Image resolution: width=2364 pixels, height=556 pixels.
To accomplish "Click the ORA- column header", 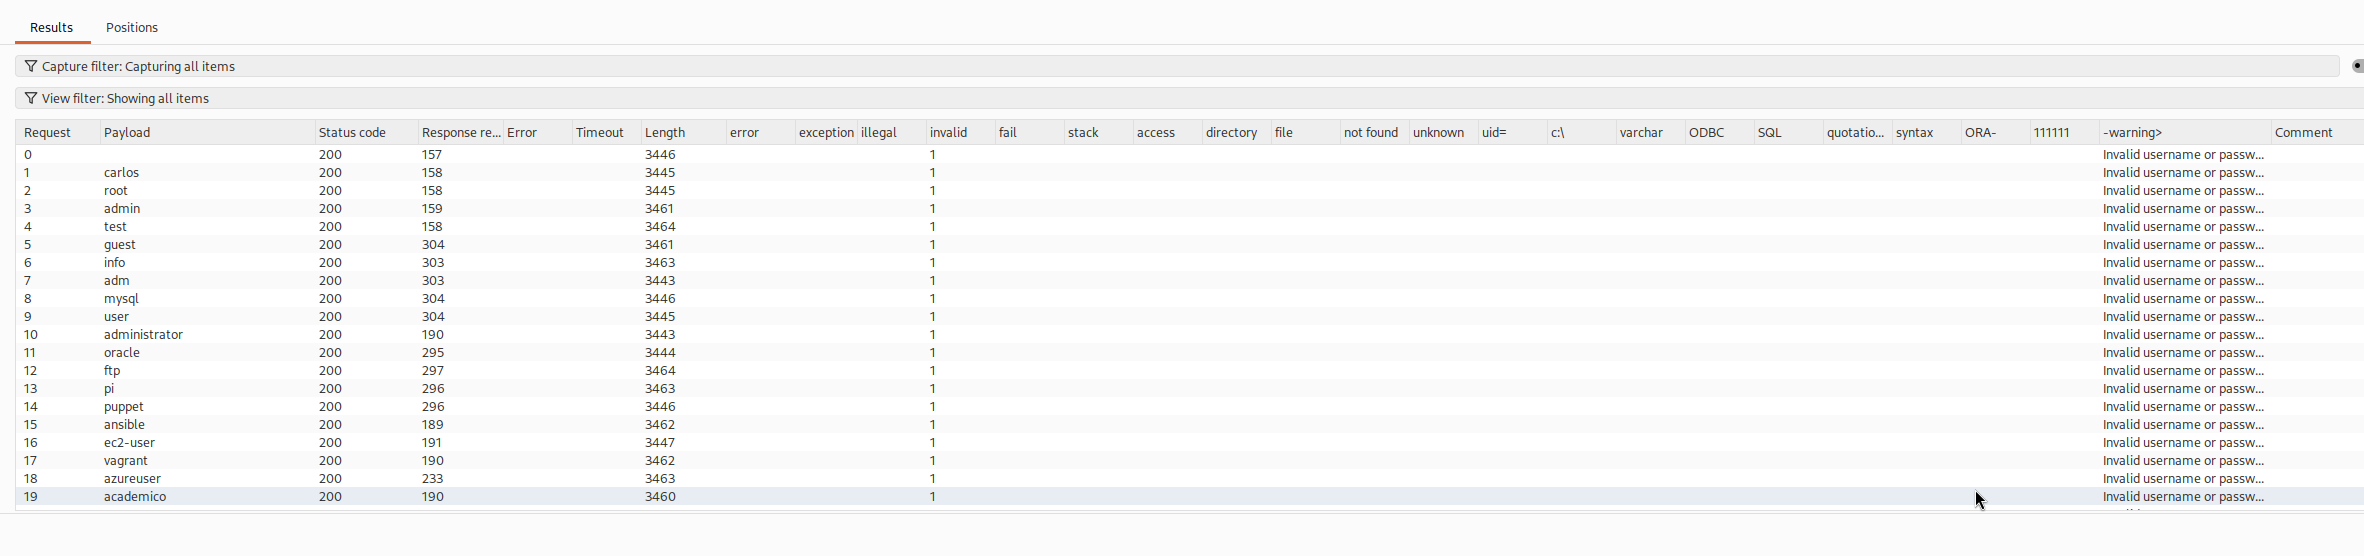I will 1995,132.
